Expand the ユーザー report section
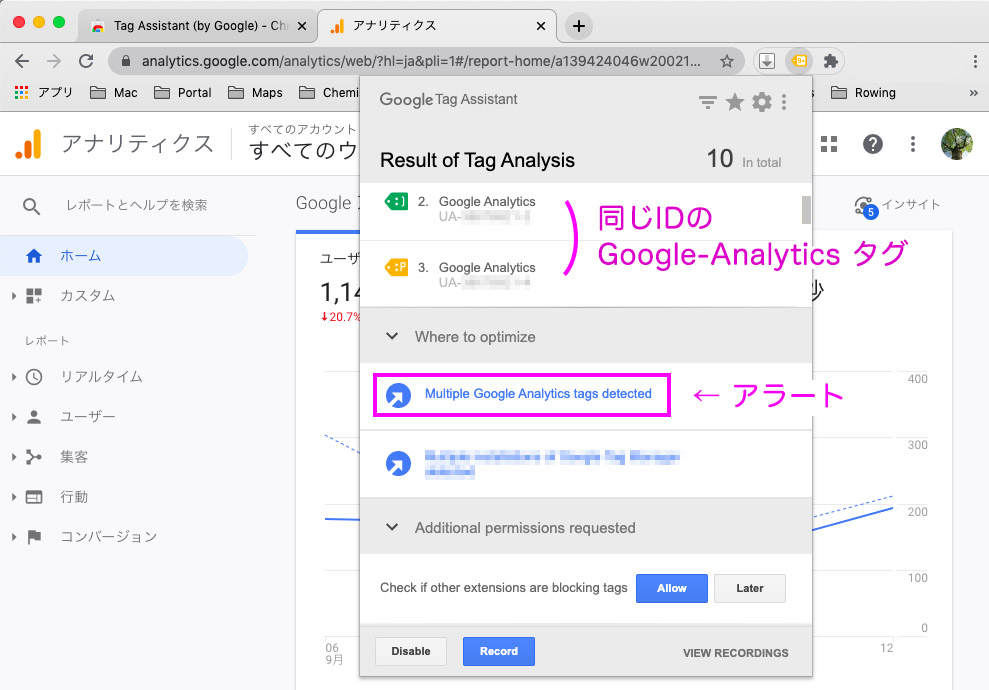The height and width of the screenshot is (690, 989). (14, 417)
